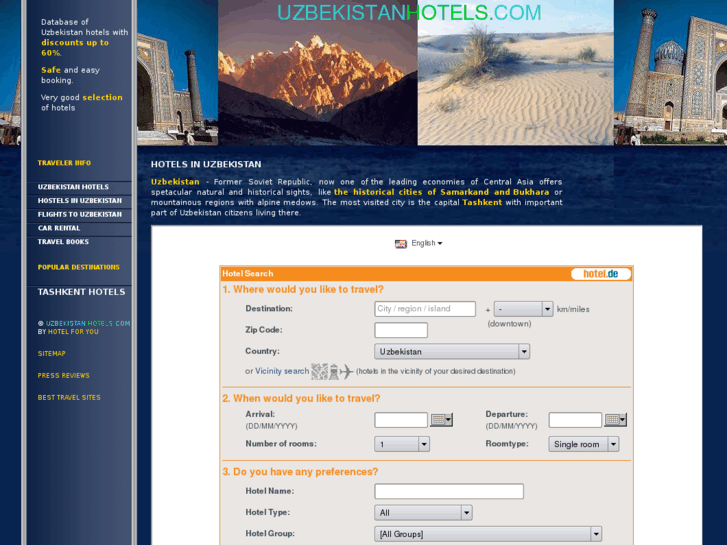Click the hotel.de logo
The width and height of the screenshot is (727, 545).
601,274
